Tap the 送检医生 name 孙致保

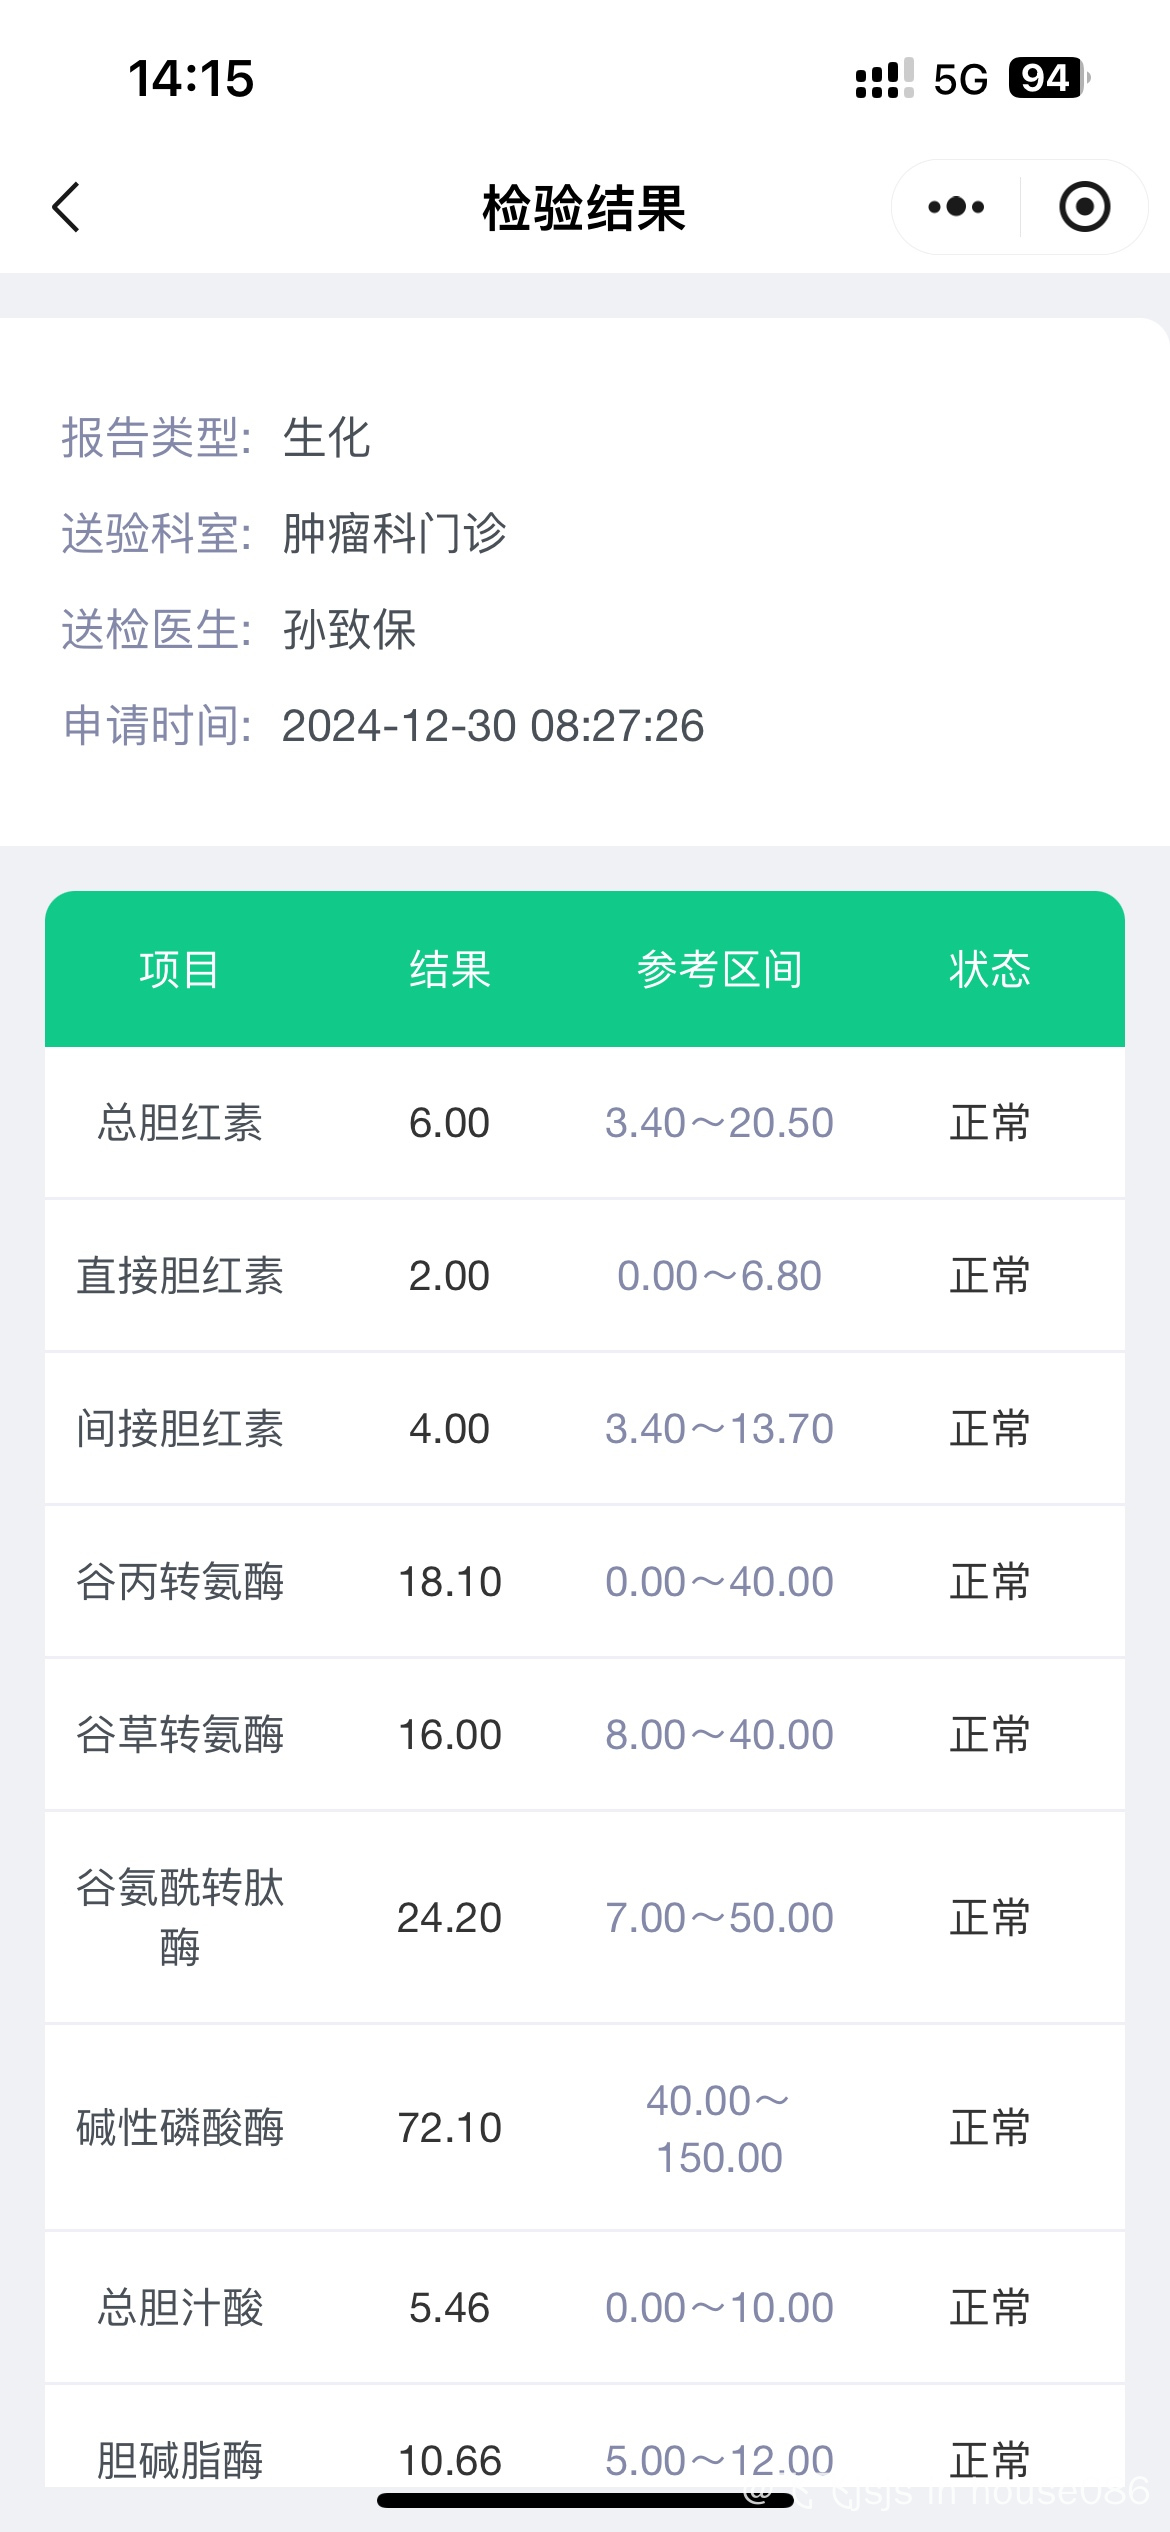click(x=349, y=630)
